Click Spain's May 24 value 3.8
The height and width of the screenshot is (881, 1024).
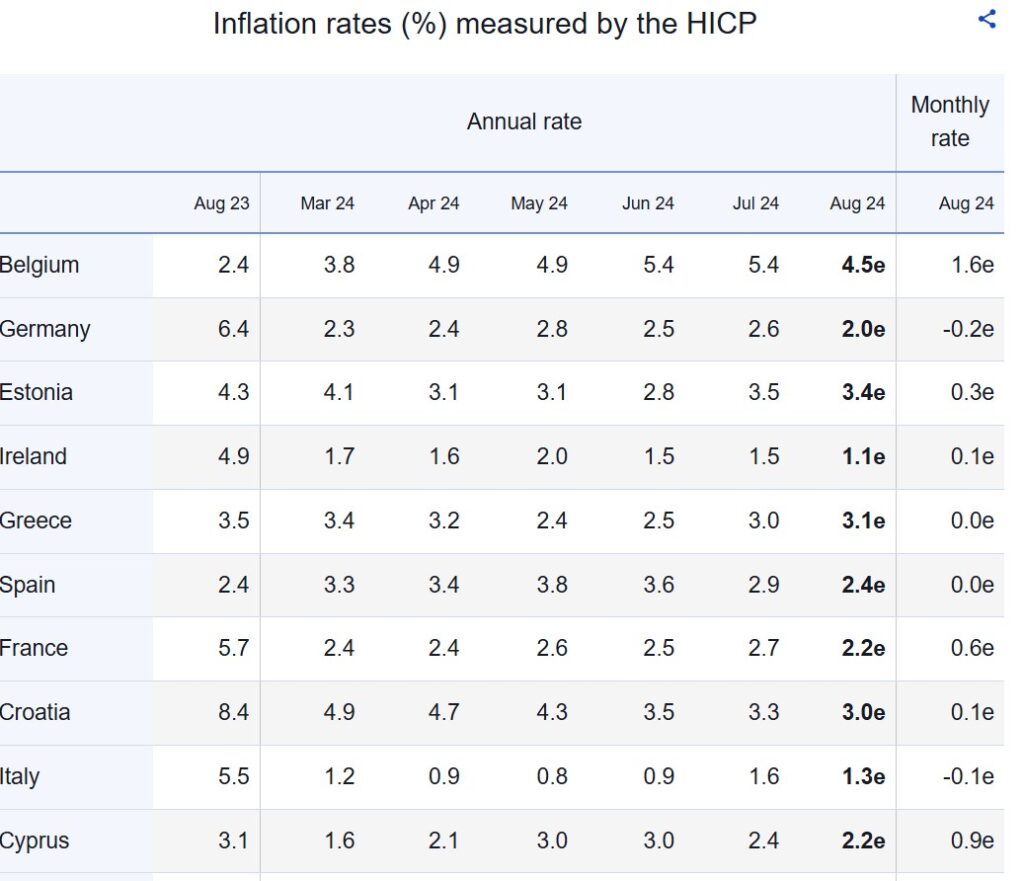pyautogui.click(x=552, y=585)
